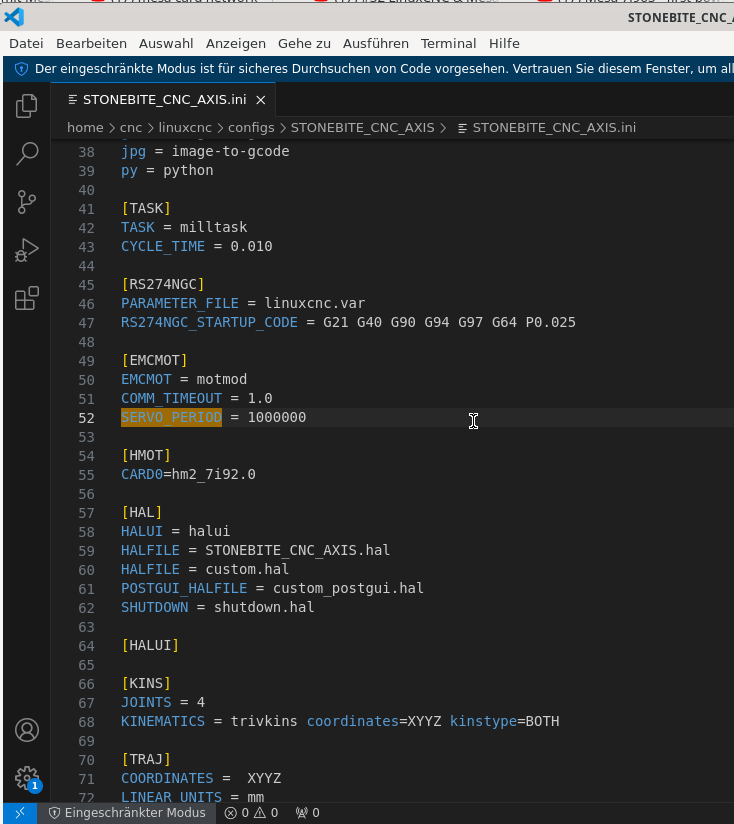
Task: Select the STONEBITE_CNC_AXIS.ini editor tab
Action: [x=163, y=100]
